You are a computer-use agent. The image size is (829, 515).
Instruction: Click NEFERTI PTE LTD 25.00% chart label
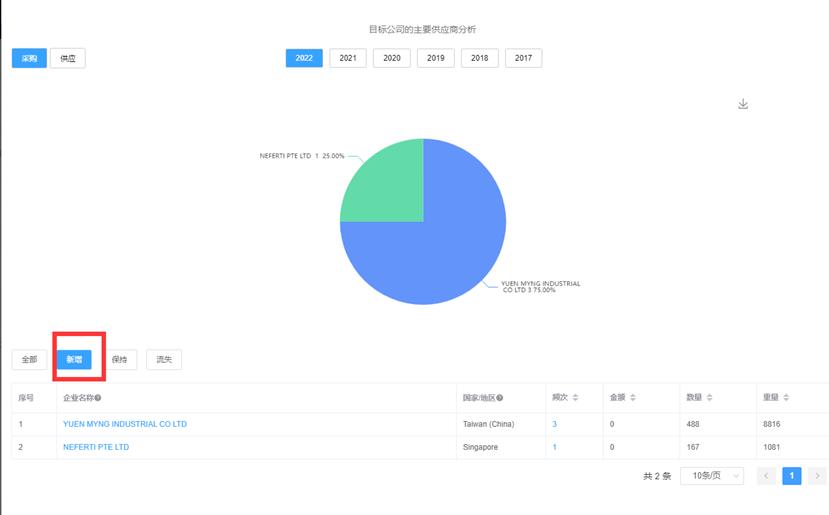click(301, 156)
